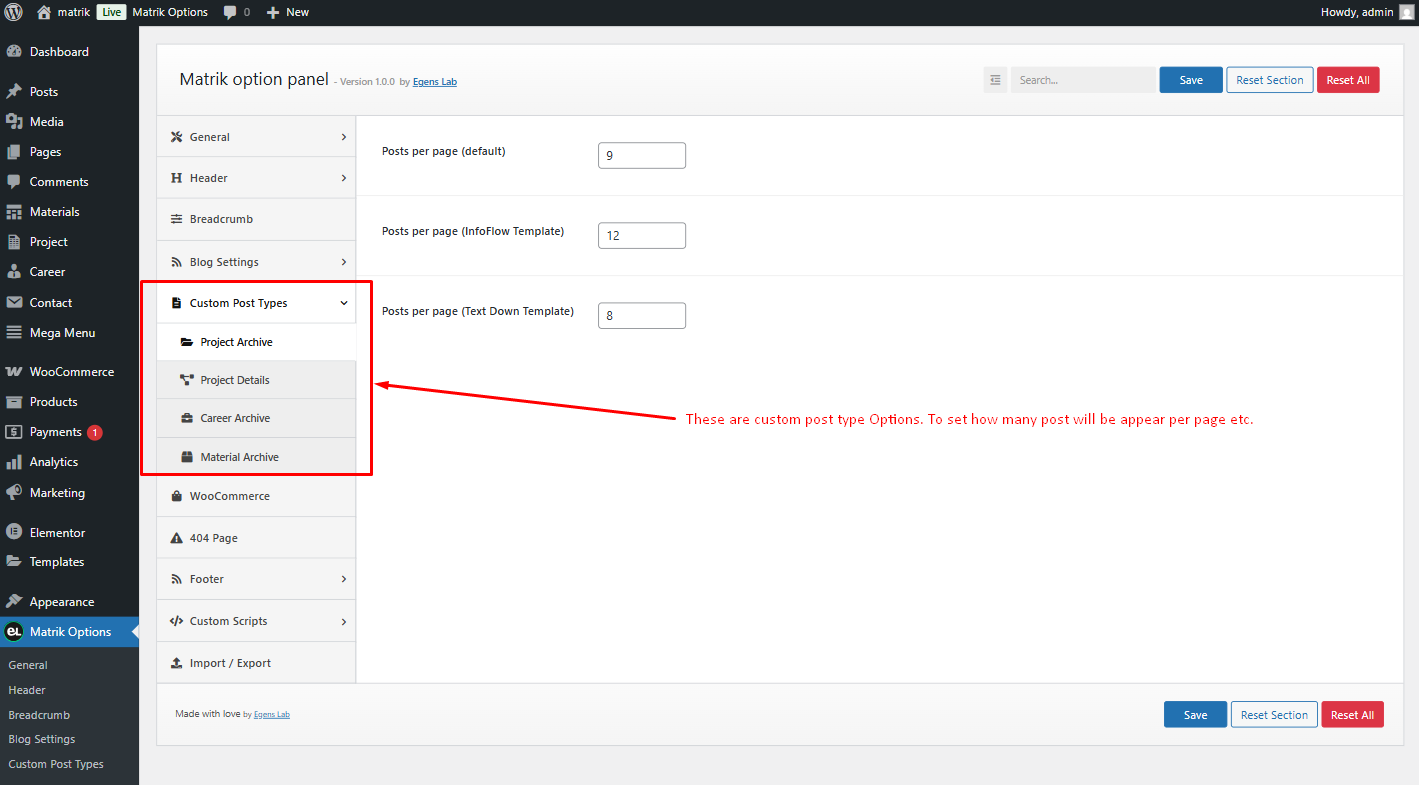Viewport: 1419px width, 785px height.
Task: Open the Egens Lab link in header
Action: 435,82
